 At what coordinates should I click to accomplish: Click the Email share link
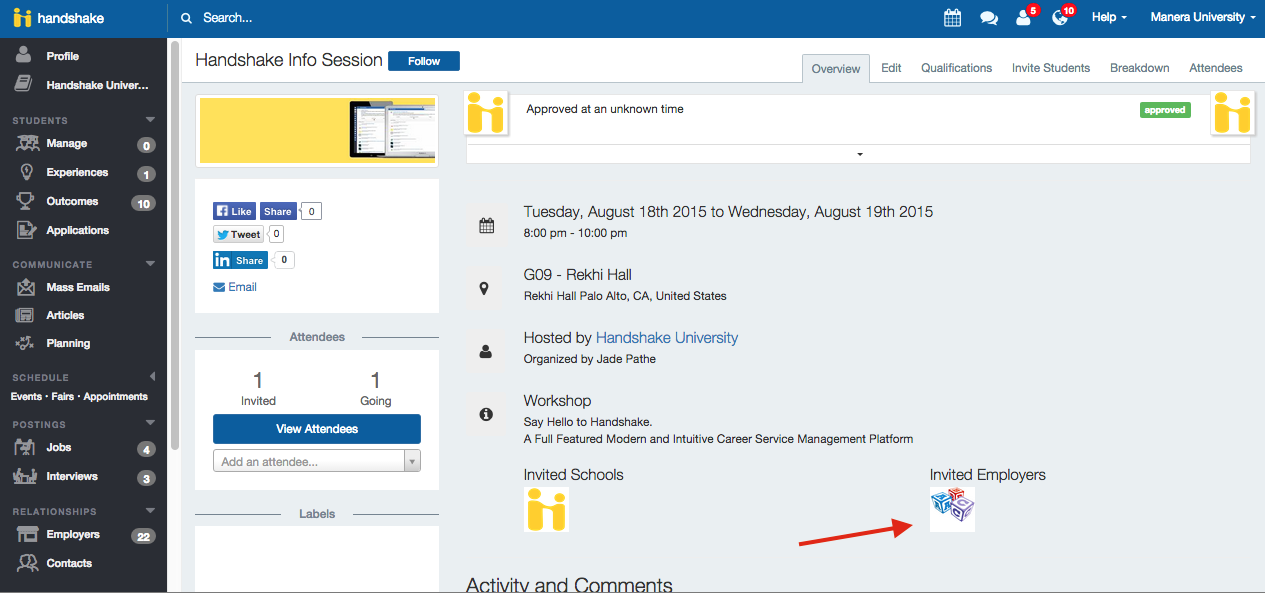[x=235, y=287]
